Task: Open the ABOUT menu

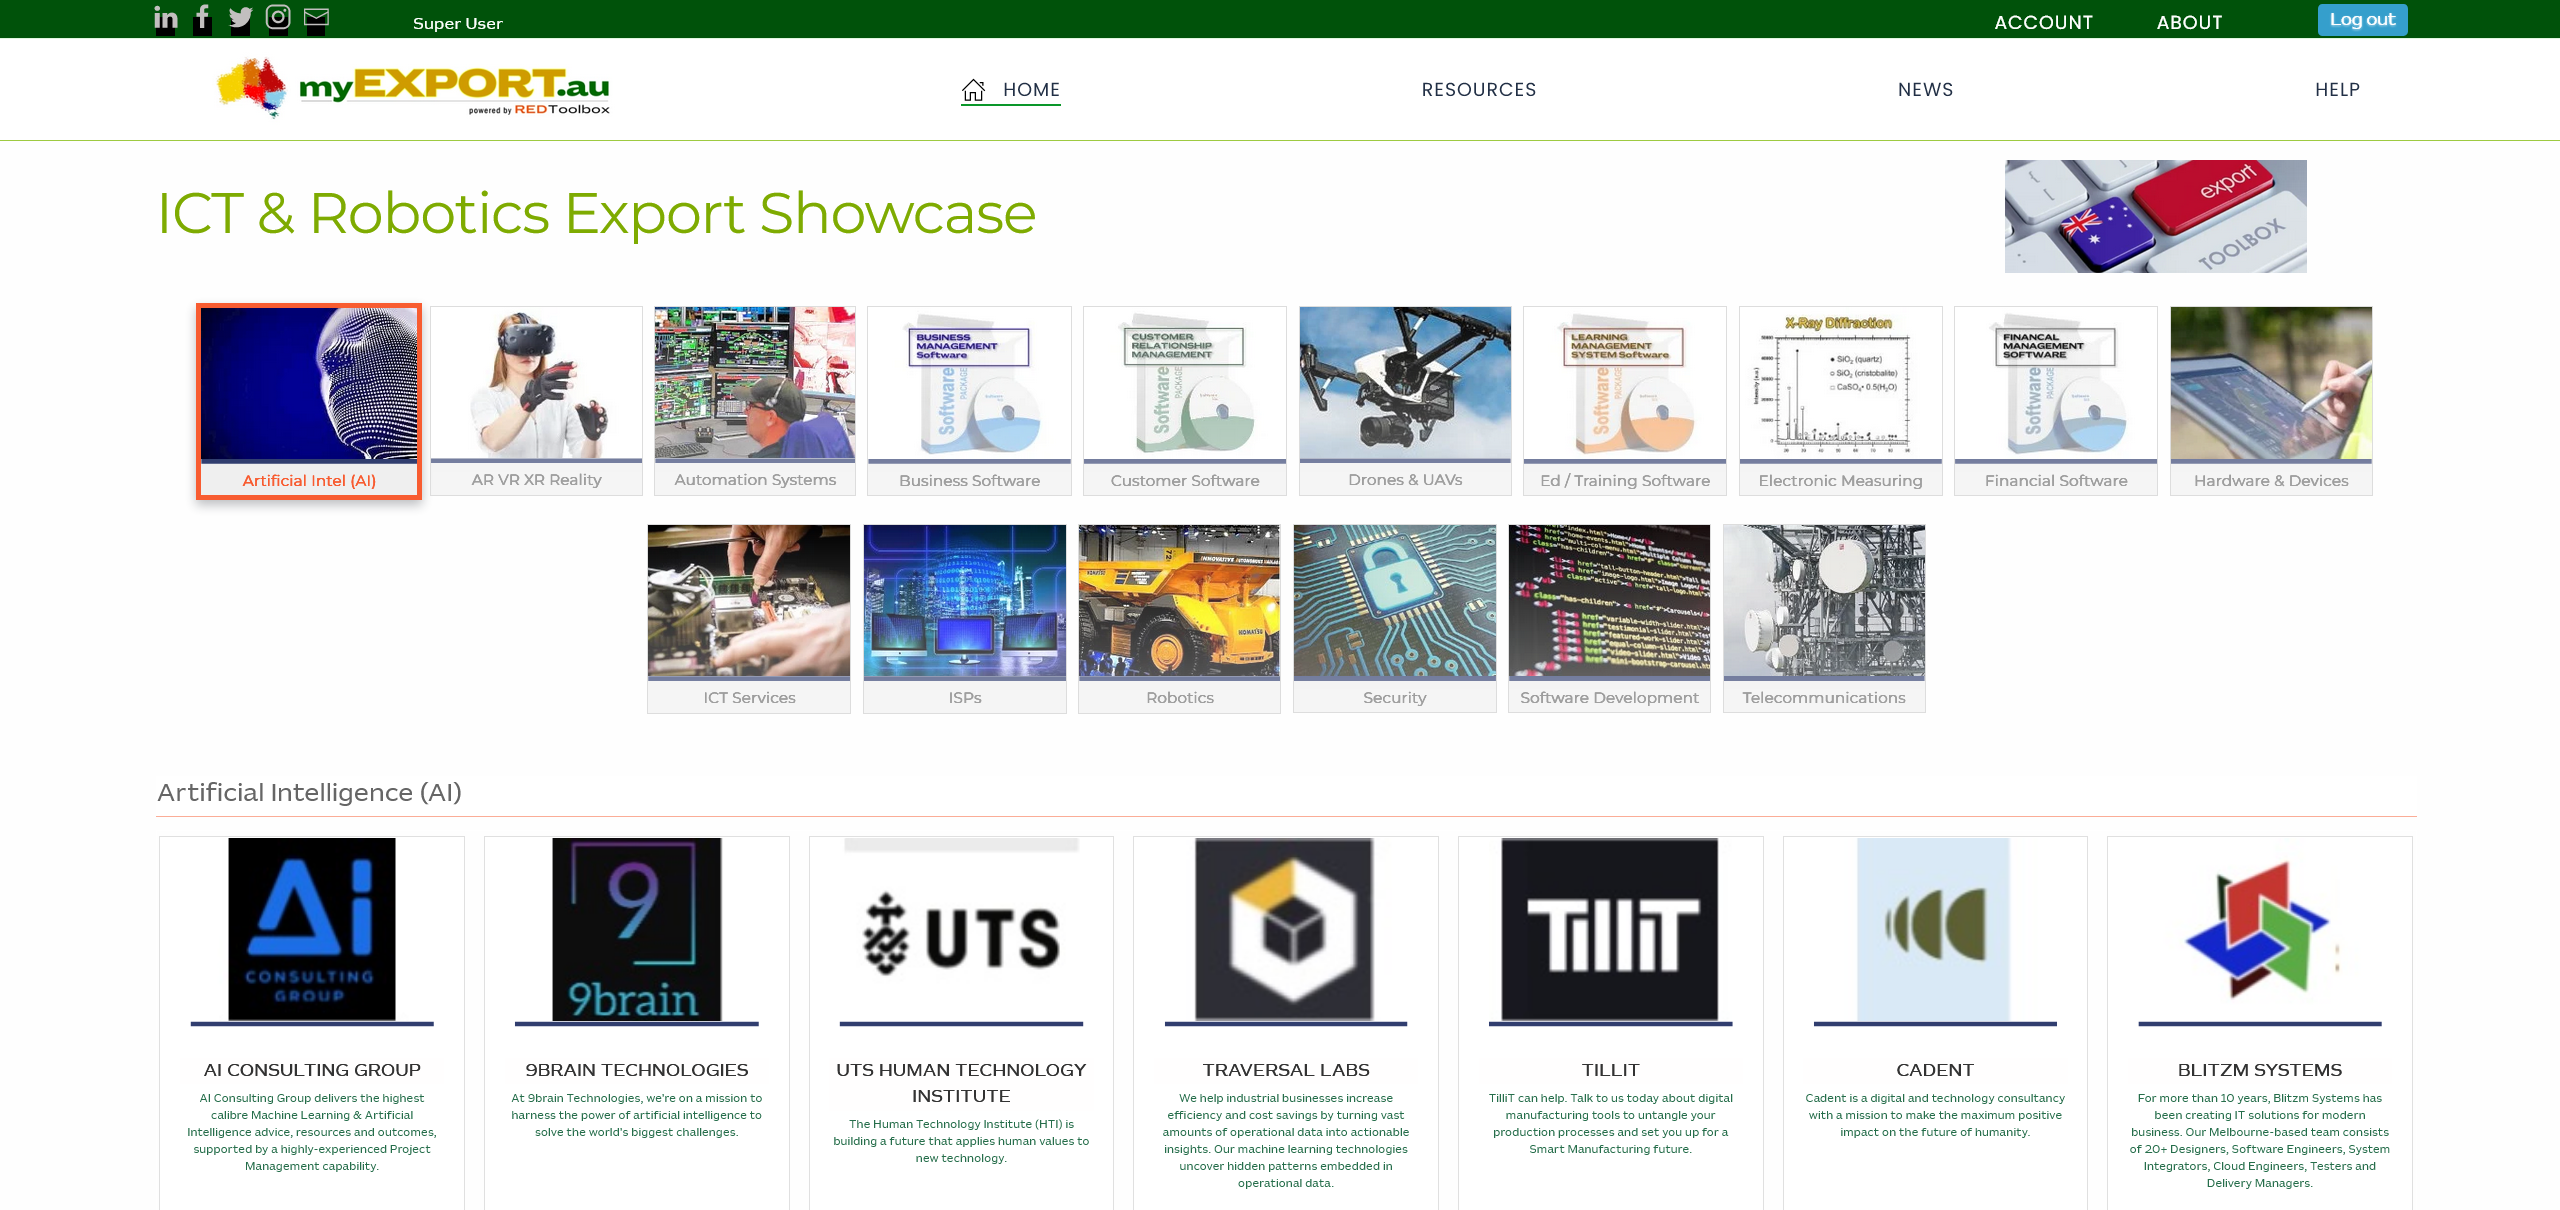Action: pos(2189,22)
